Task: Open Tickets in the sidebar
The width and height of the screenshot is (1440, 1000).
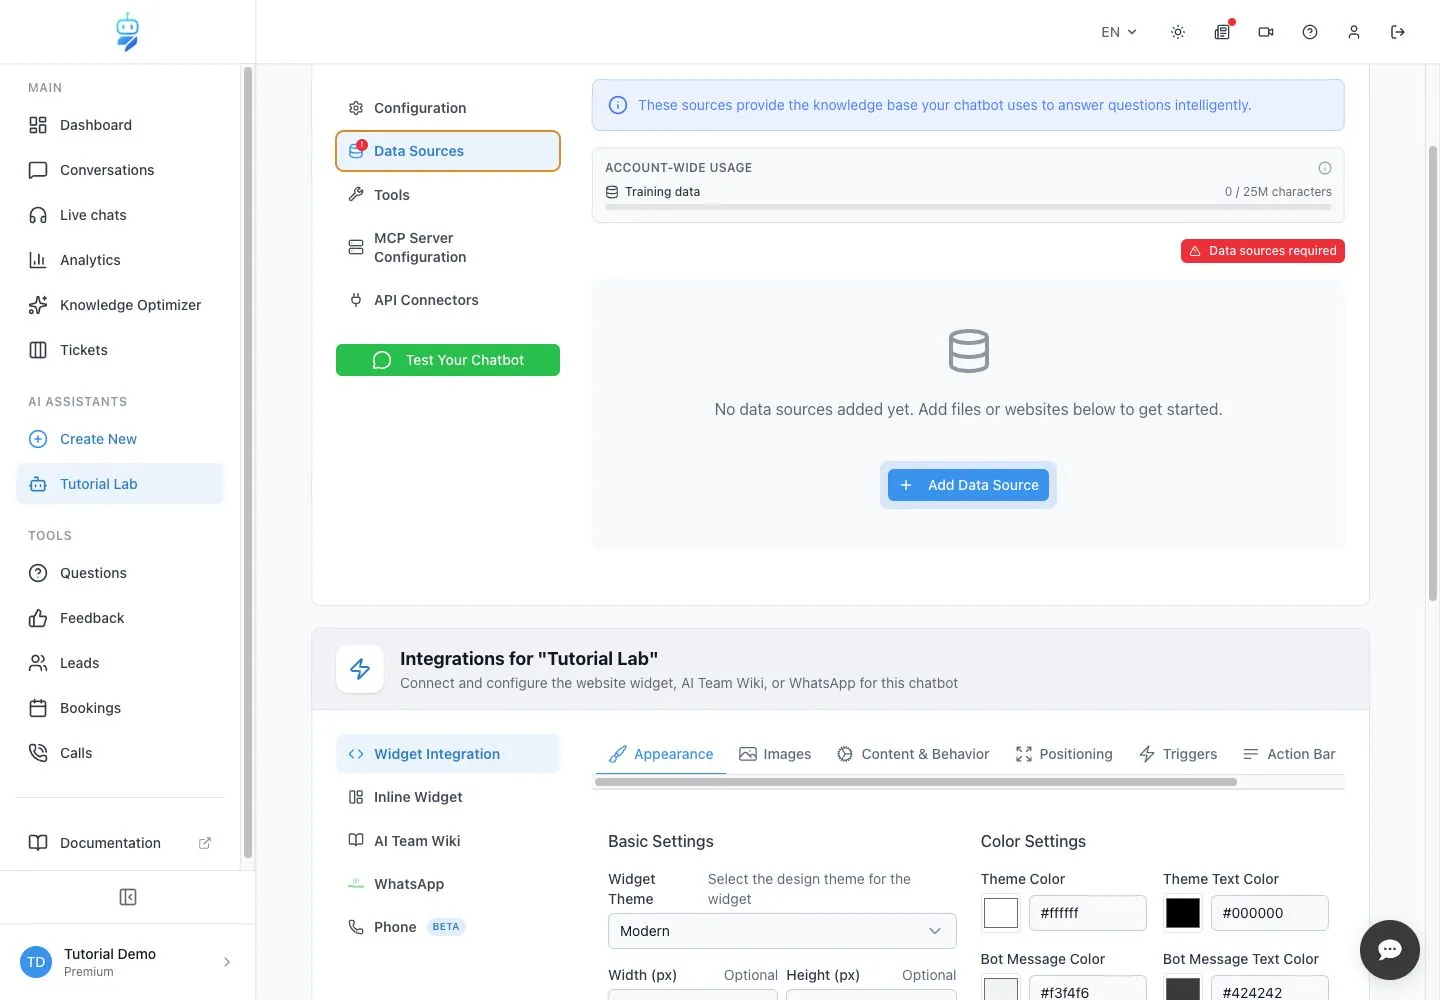Action: coord(120,350)
